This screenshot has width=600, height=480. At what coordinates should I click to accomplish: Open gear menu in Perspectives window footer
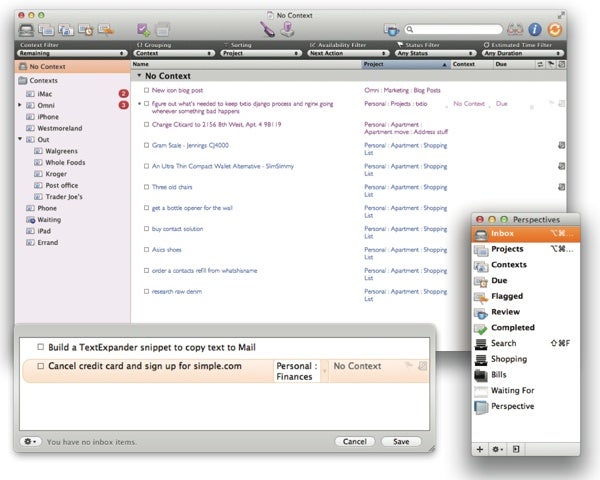[x=497, y=449]
